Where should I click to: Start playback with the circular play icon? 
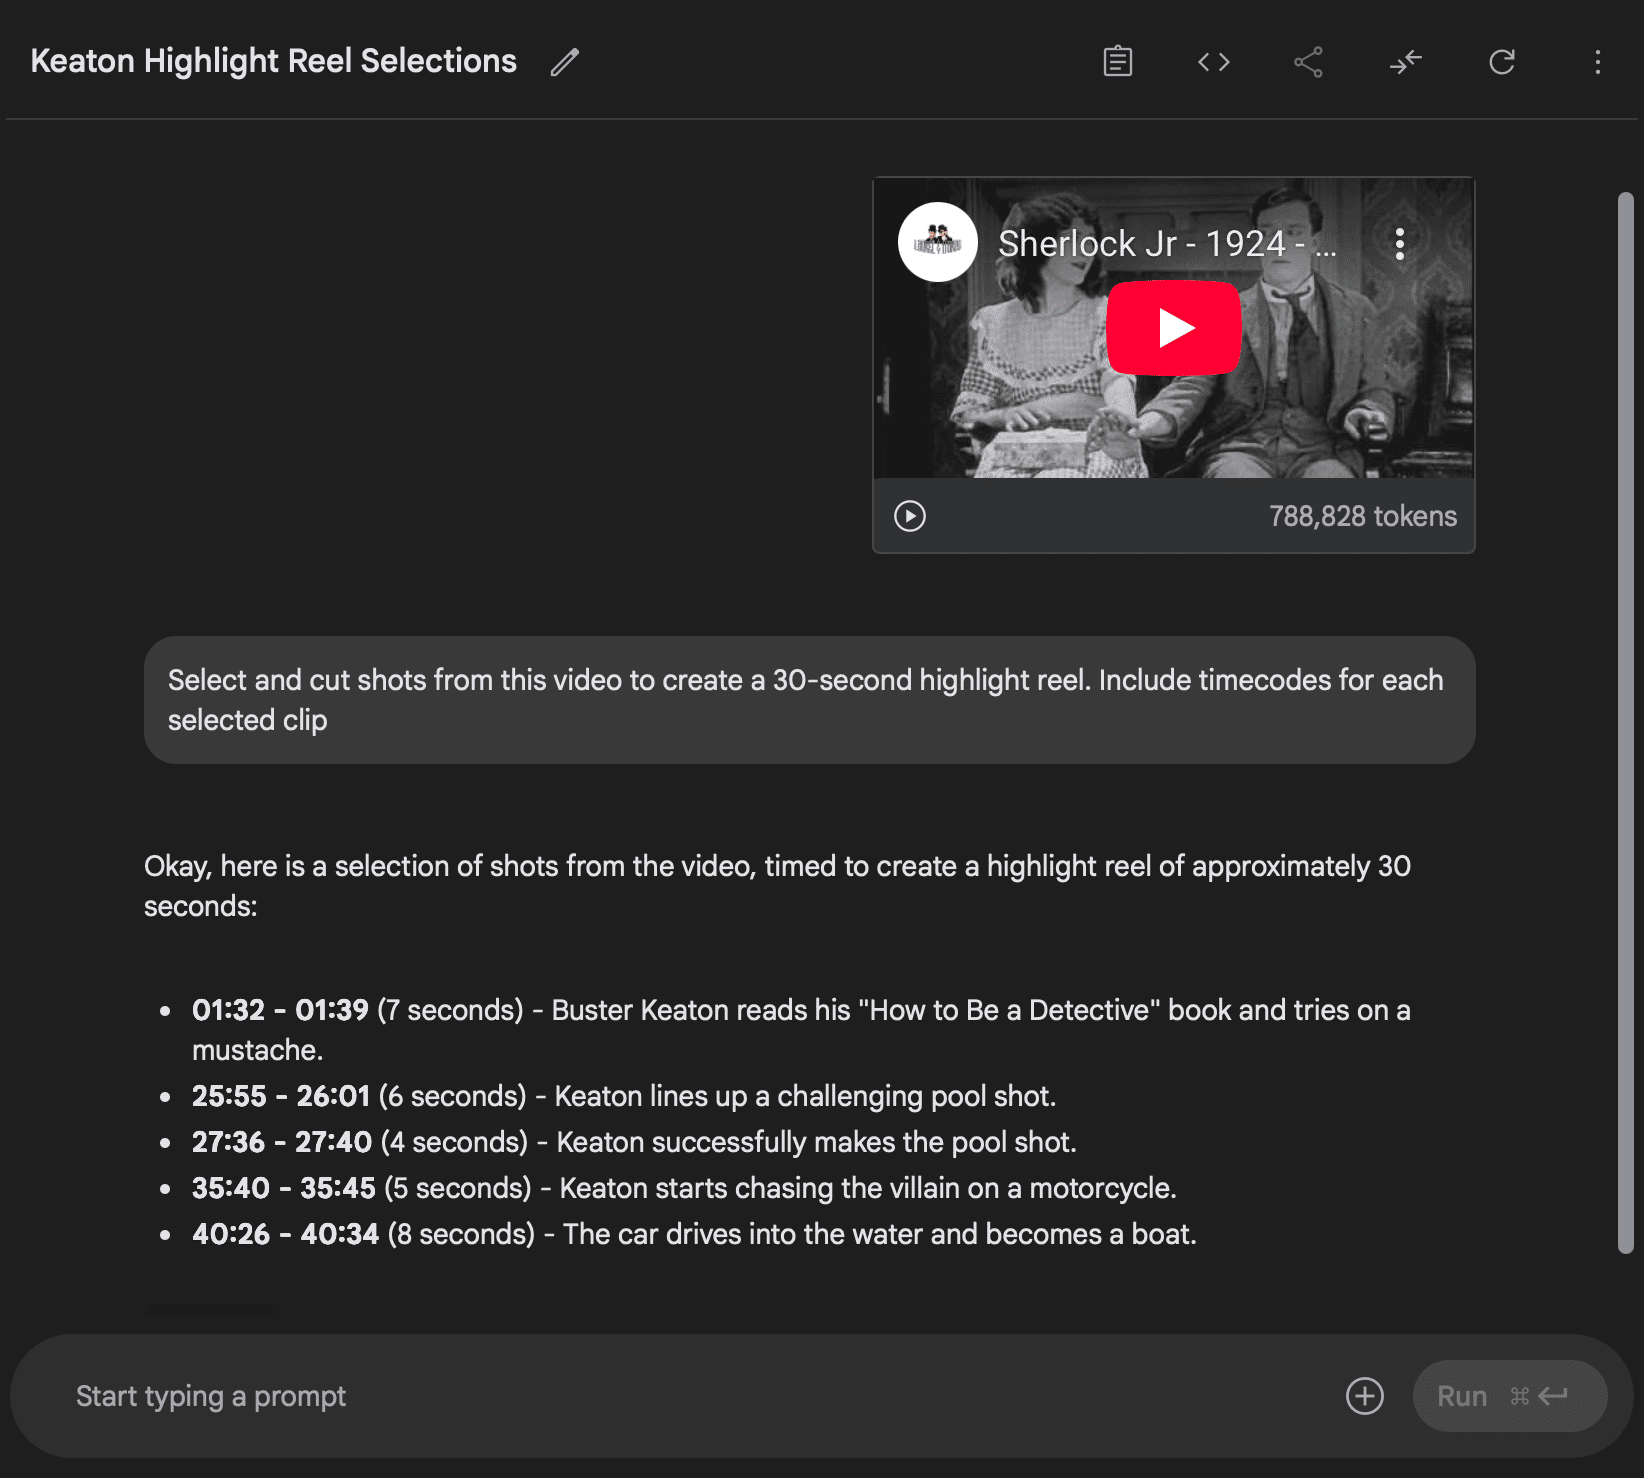click(909, 516)
